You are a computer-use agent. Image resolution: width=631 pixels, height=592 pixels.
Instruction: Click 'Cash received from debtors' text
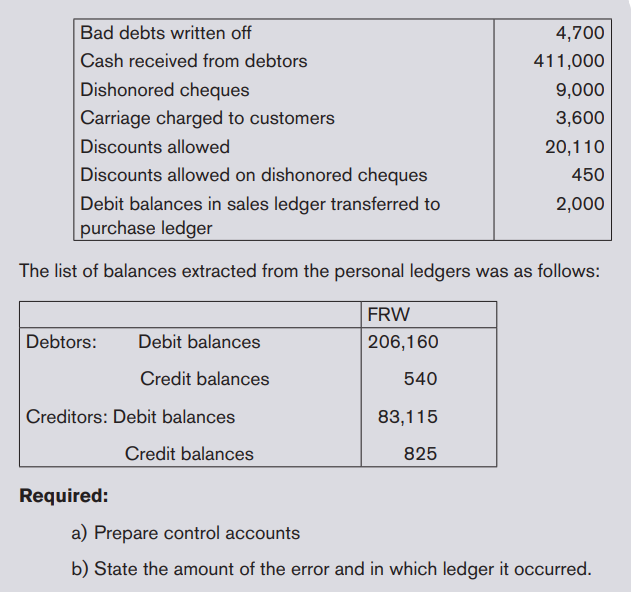tap(194, 61)
